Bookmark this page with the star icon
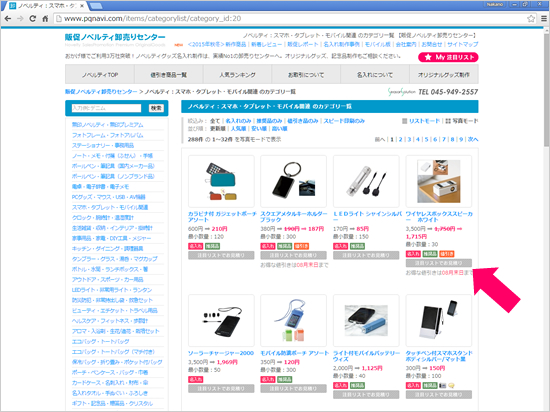Image resolution: width=550 pixels, height=412 pixels. (x=531, y=19)
